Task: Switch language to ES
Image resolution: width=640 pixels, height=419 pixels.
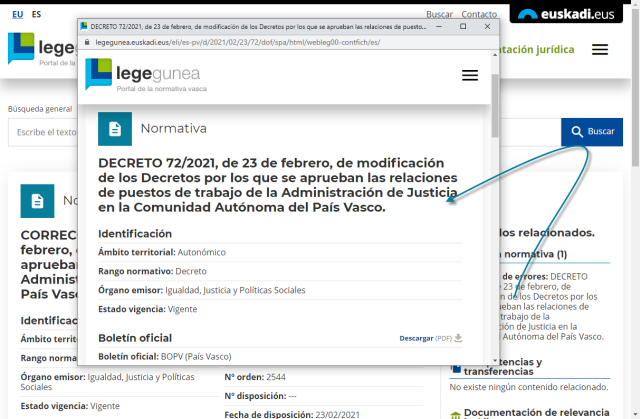Action: [36, 14]
